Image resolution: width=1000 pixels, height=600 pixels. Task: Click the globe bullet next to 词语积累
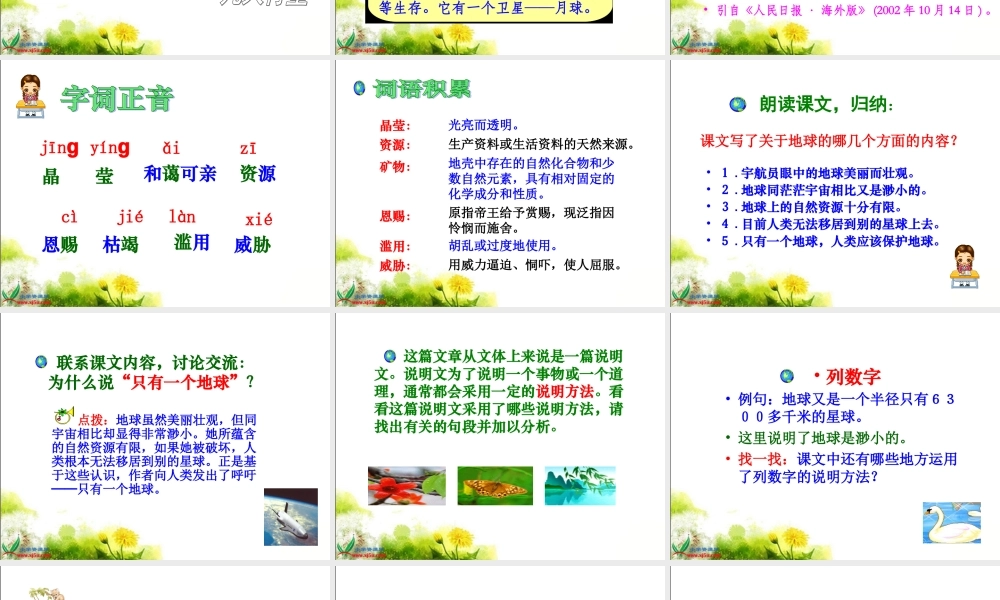359,88
